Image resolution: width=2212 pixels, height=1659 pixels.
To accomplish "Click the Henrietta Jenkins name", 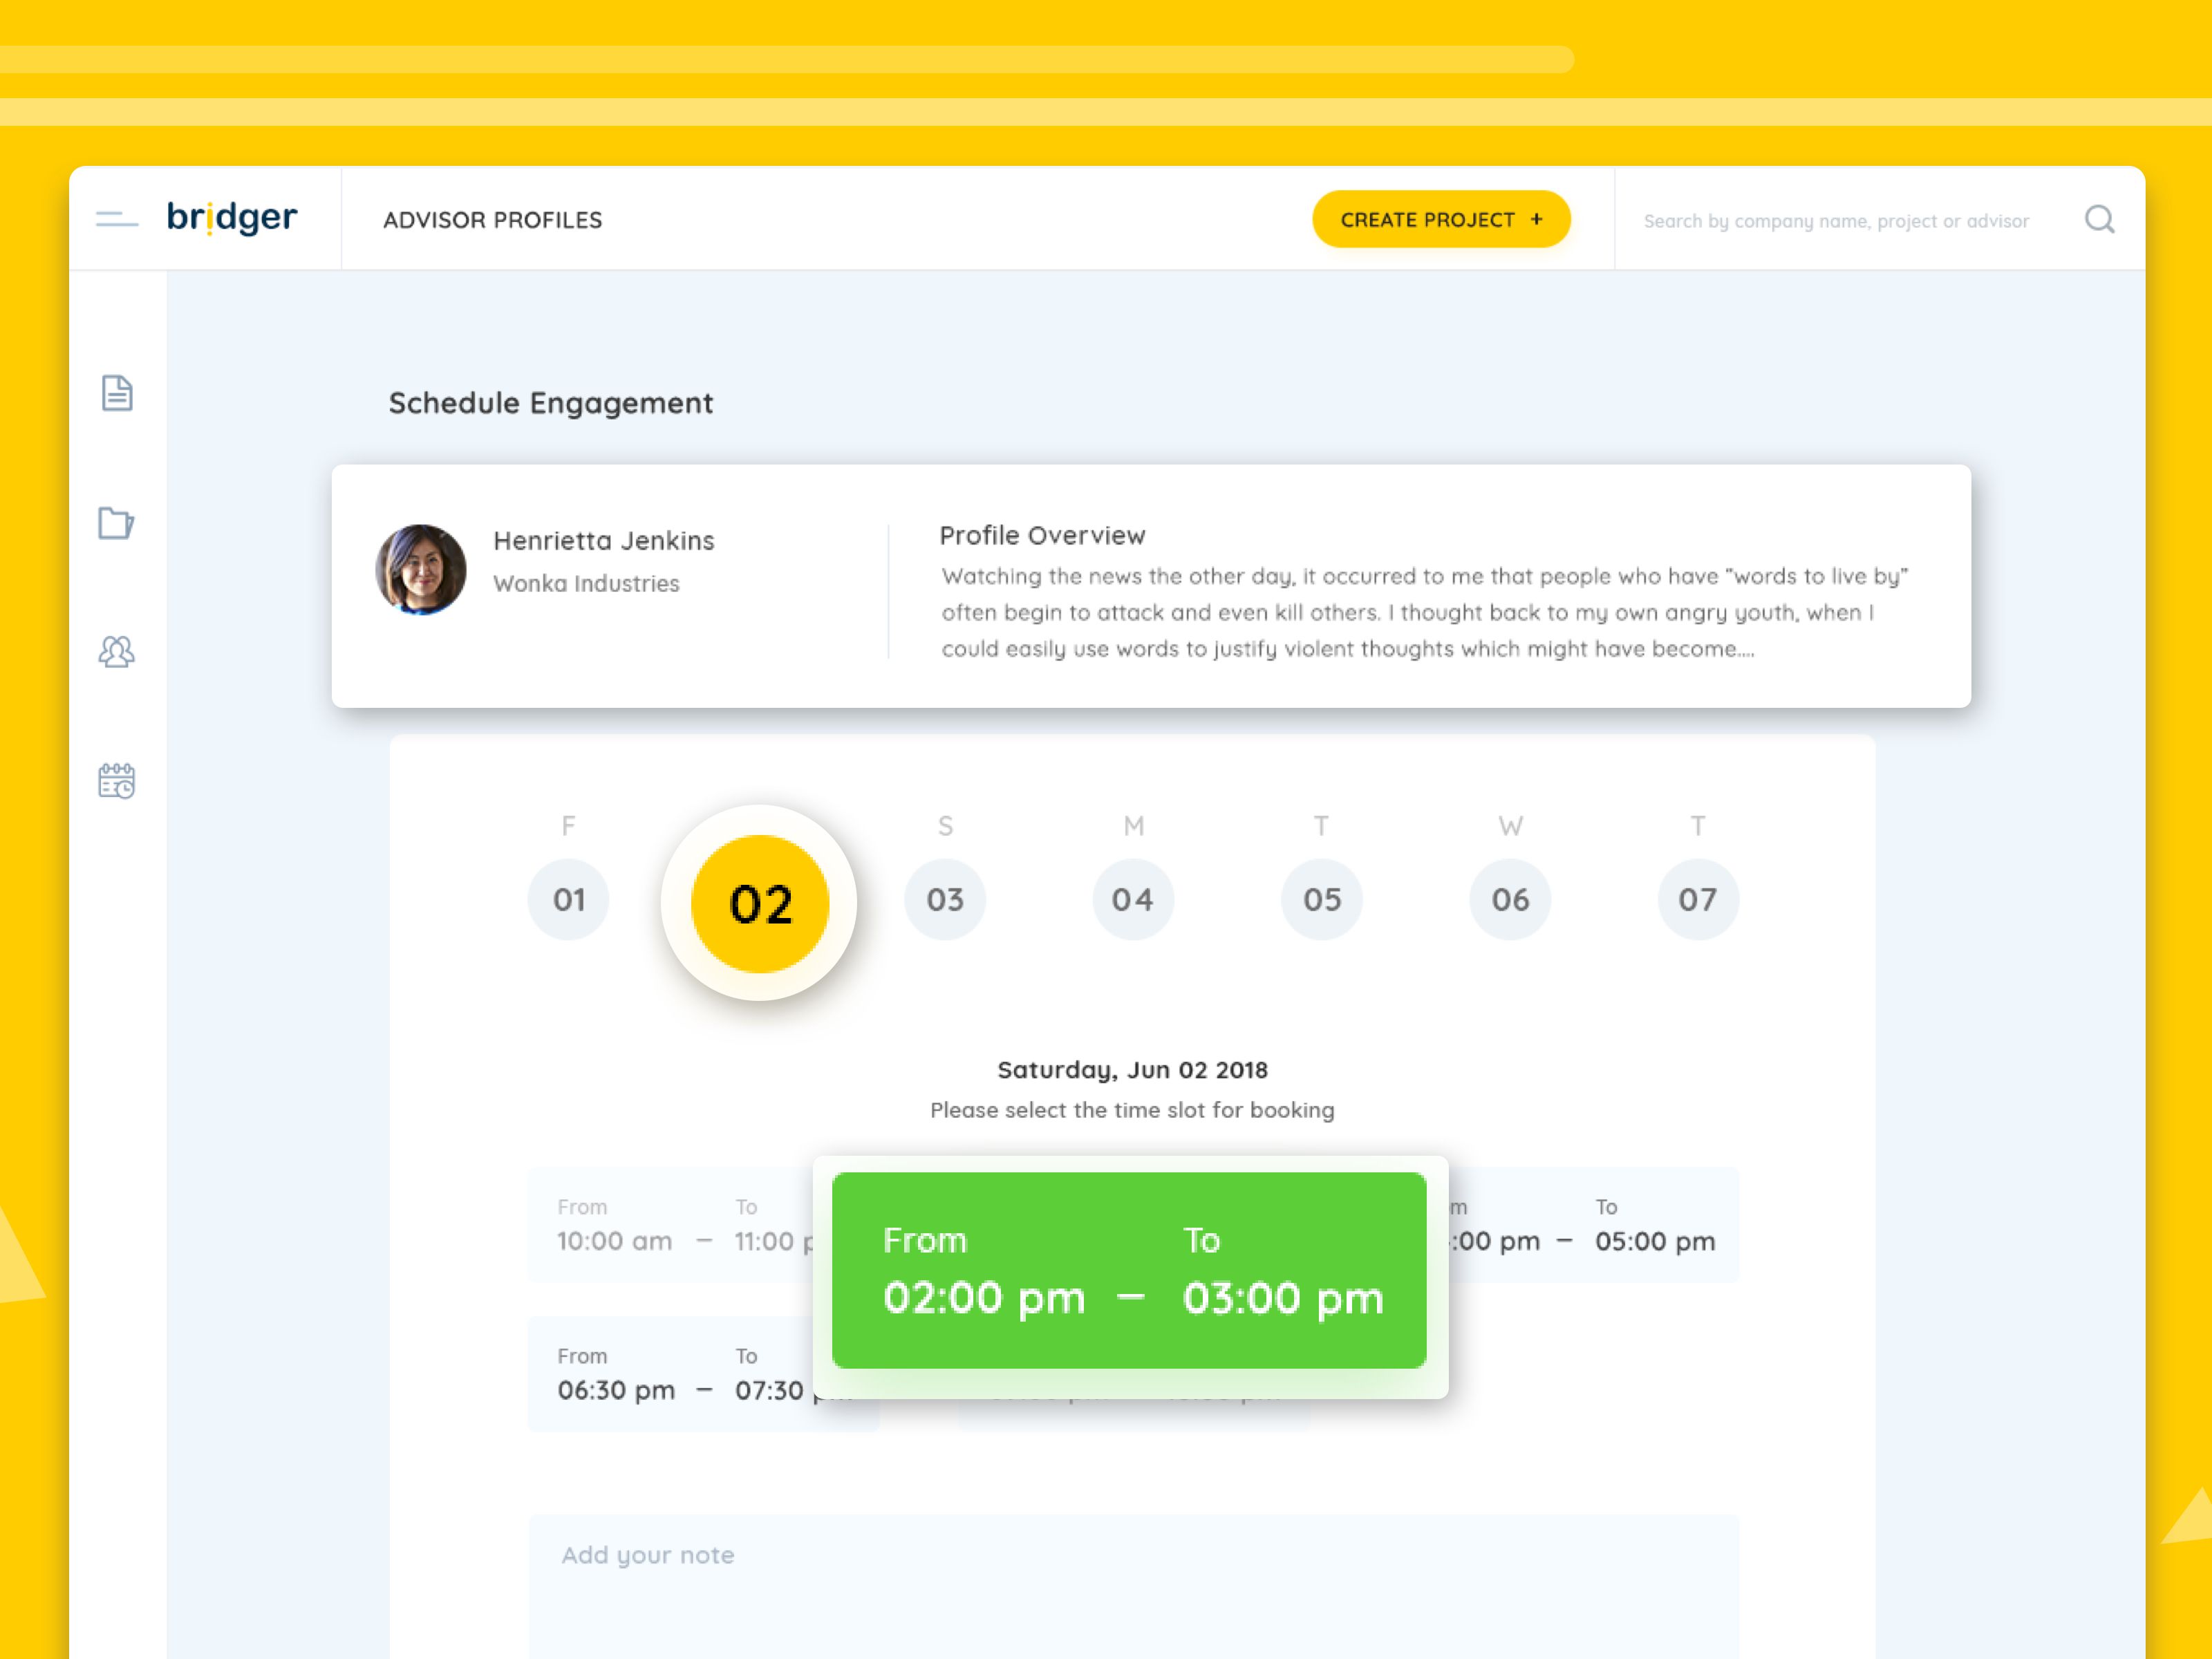I will coord(604,541).
